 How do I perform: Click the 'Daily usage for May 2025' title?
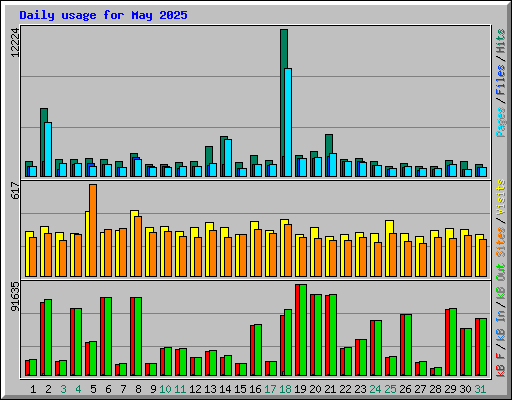103,15
